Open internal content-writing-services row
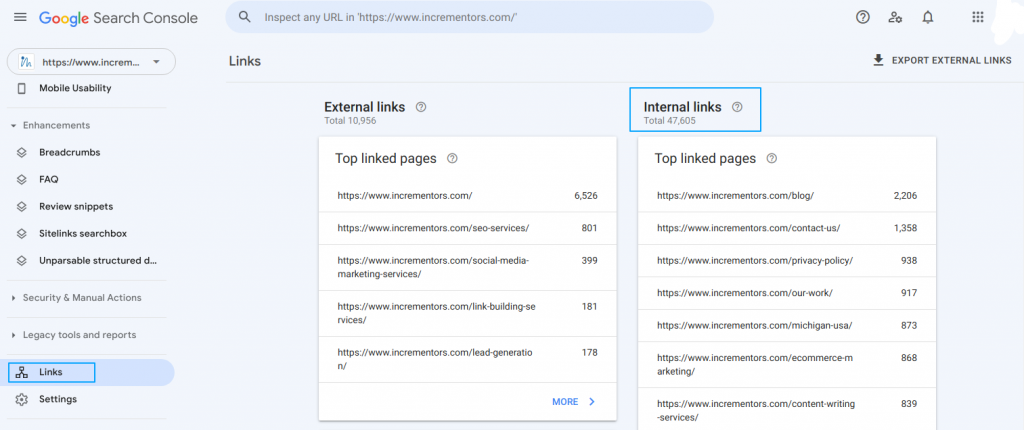Screen dimensions: 1024x430 point(787,410)
